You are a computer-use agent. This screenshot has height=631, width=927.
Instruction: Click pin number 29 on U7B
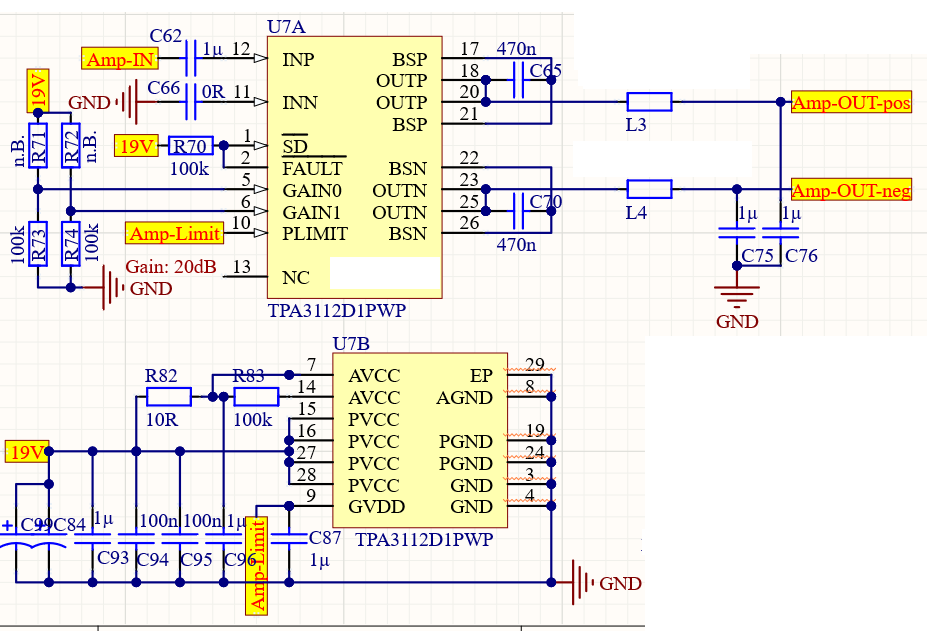[534, 364]
